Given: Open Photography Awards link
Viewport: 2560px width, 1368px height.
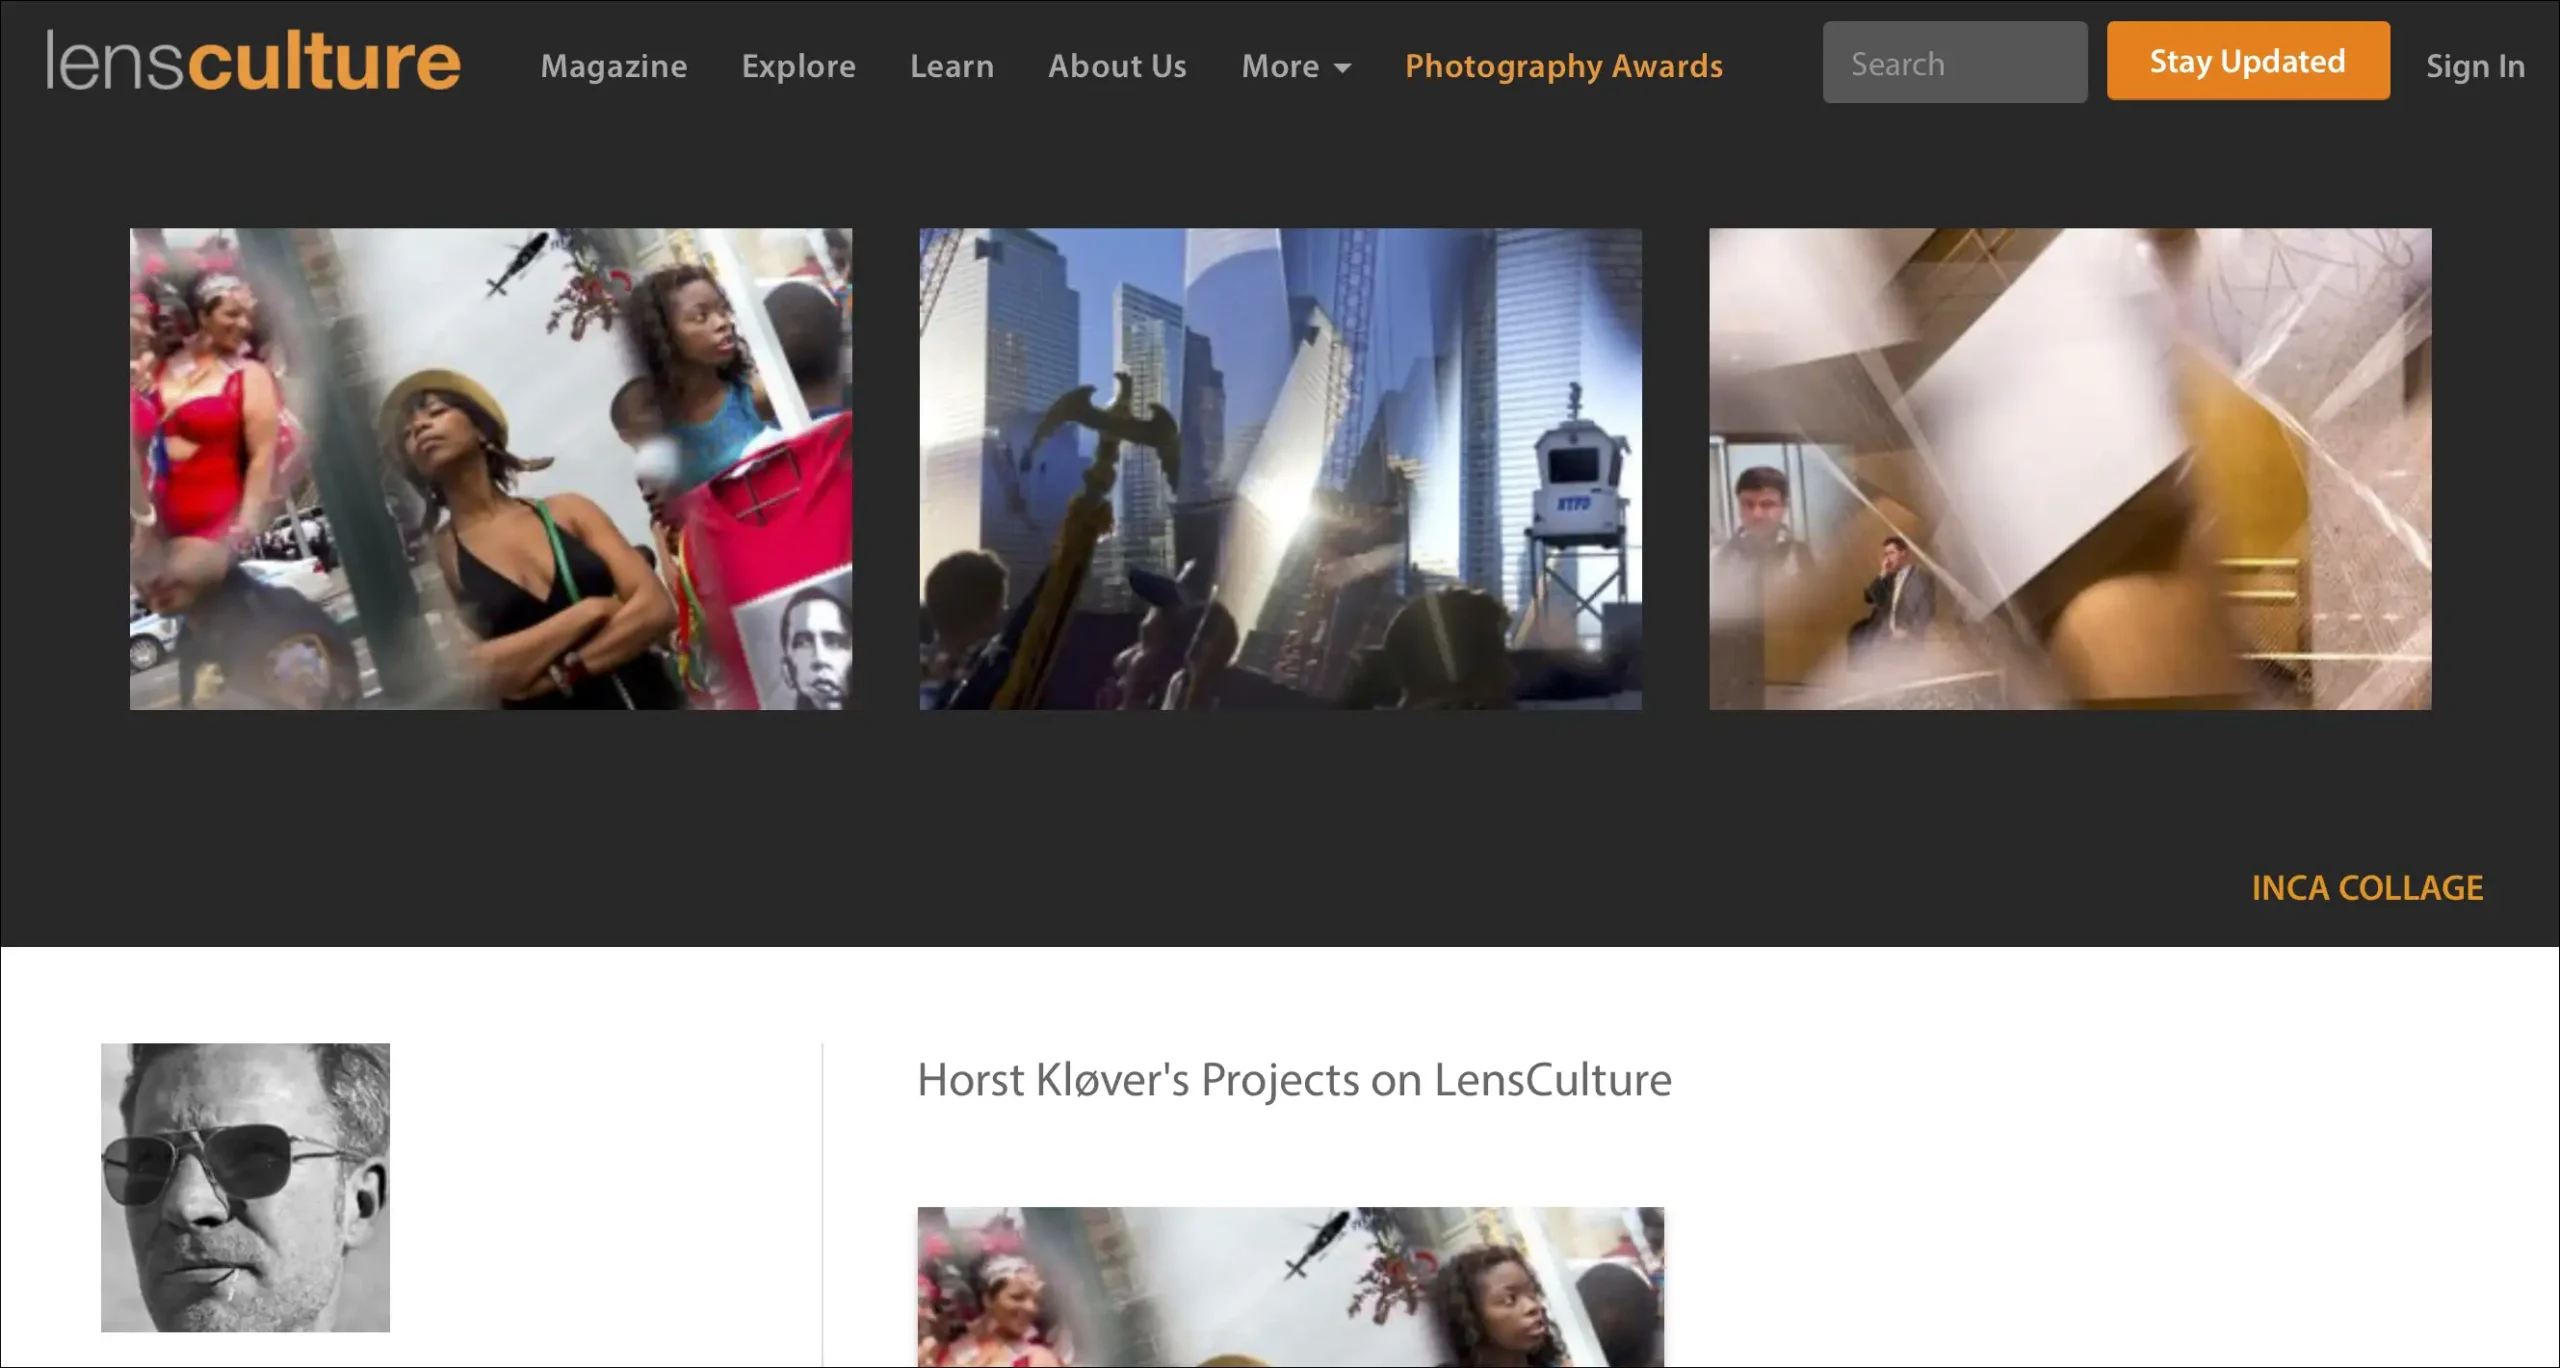Looking at the screenshot, I should (1563, 66).
